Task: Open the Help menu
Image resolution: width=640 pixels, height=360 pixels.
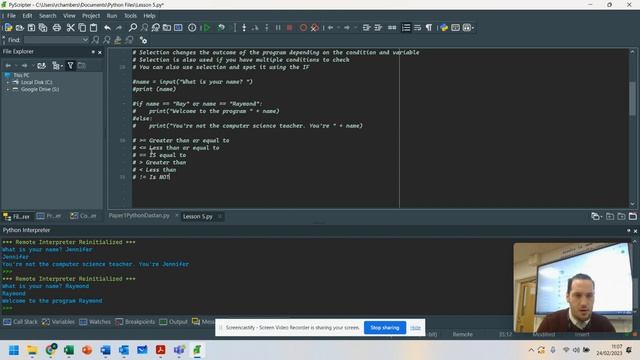Action: tap(149, 16)
